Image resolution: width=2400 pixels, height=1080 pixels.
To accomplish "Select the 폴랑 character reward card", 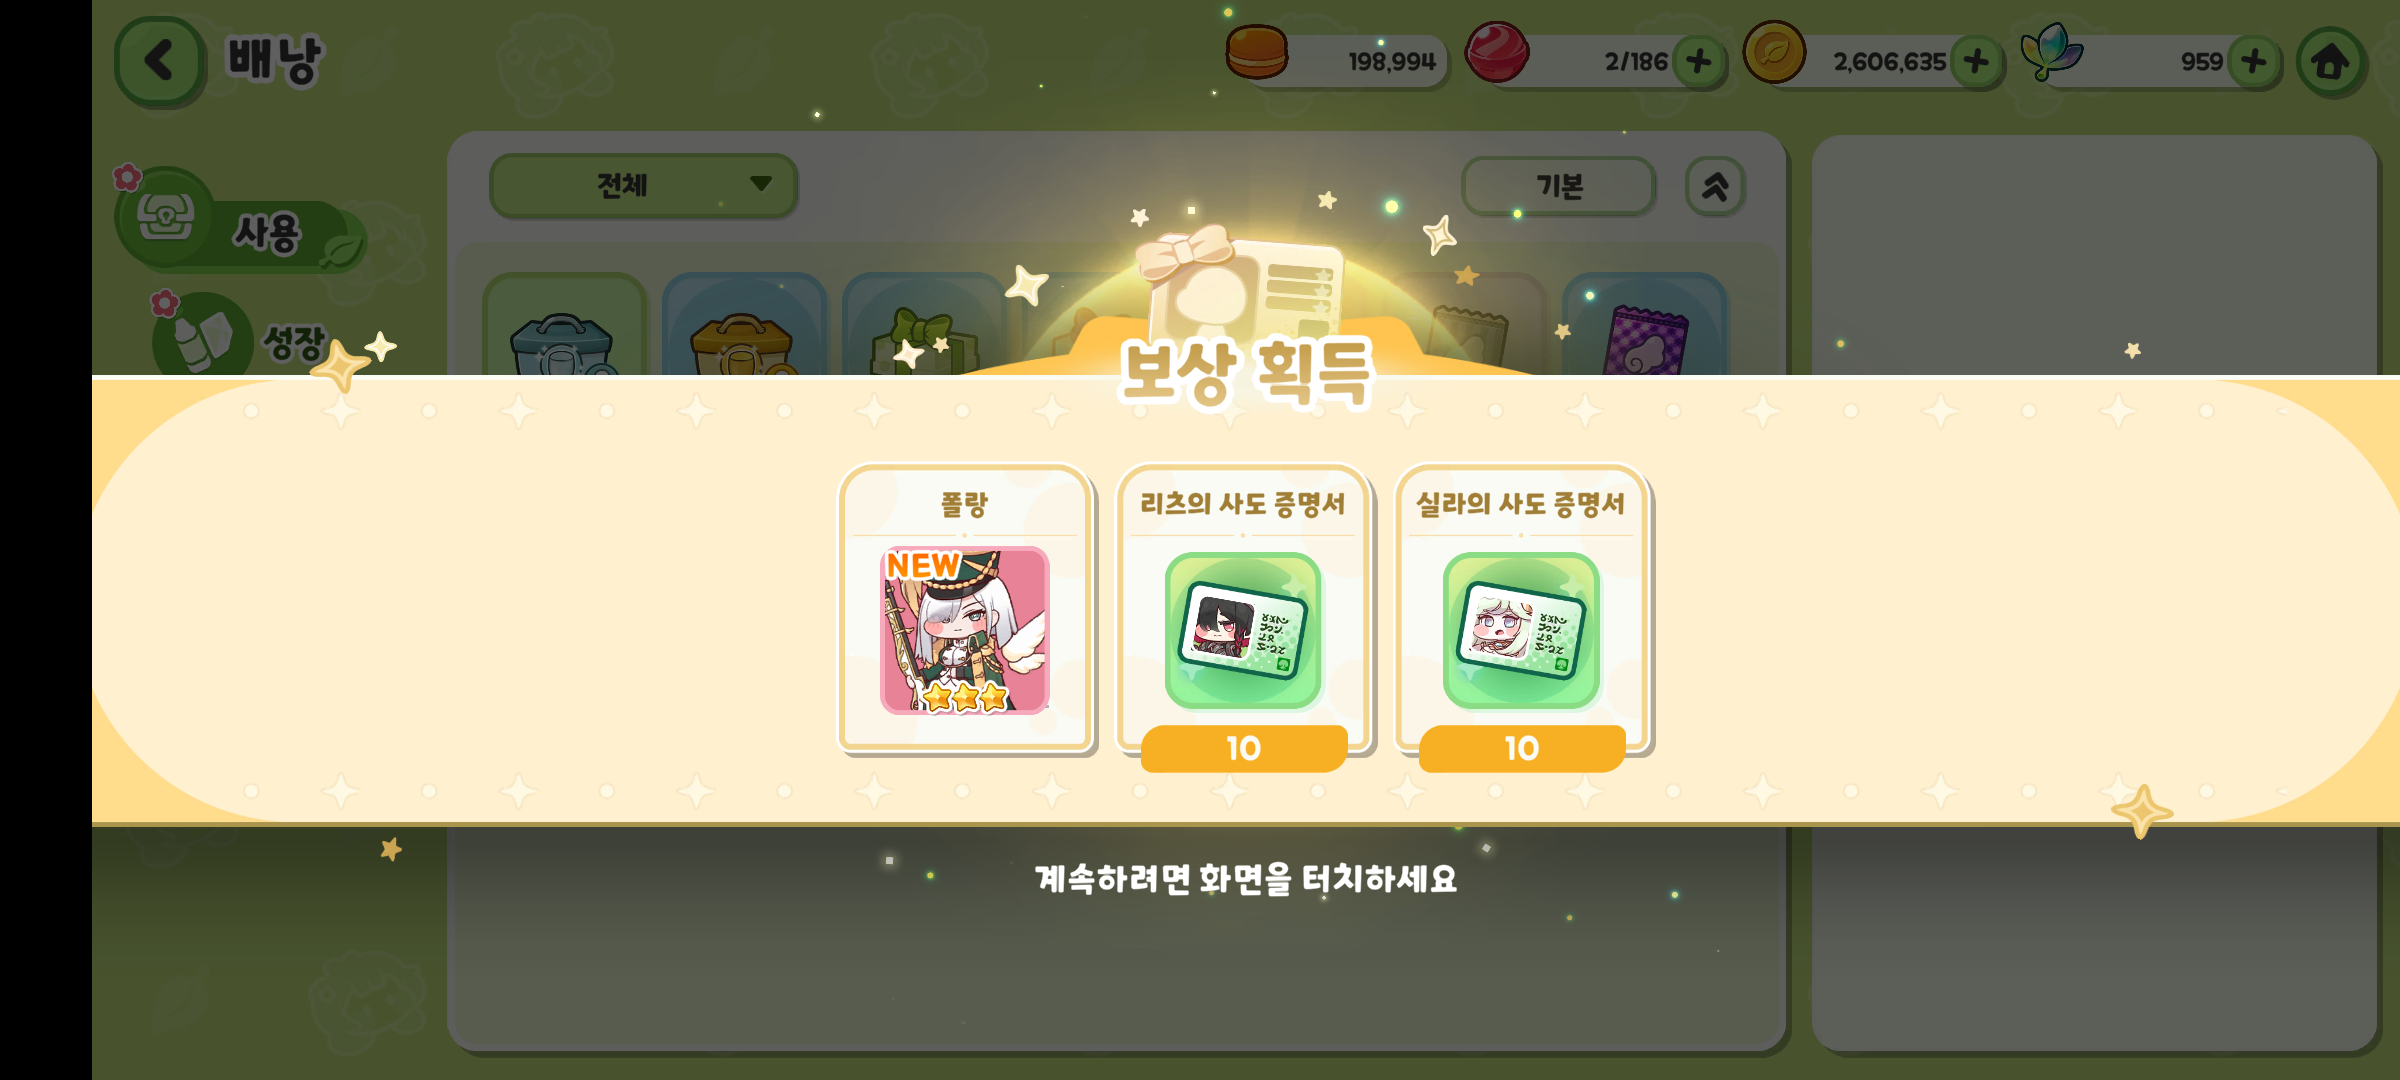I will pos(964,608).
